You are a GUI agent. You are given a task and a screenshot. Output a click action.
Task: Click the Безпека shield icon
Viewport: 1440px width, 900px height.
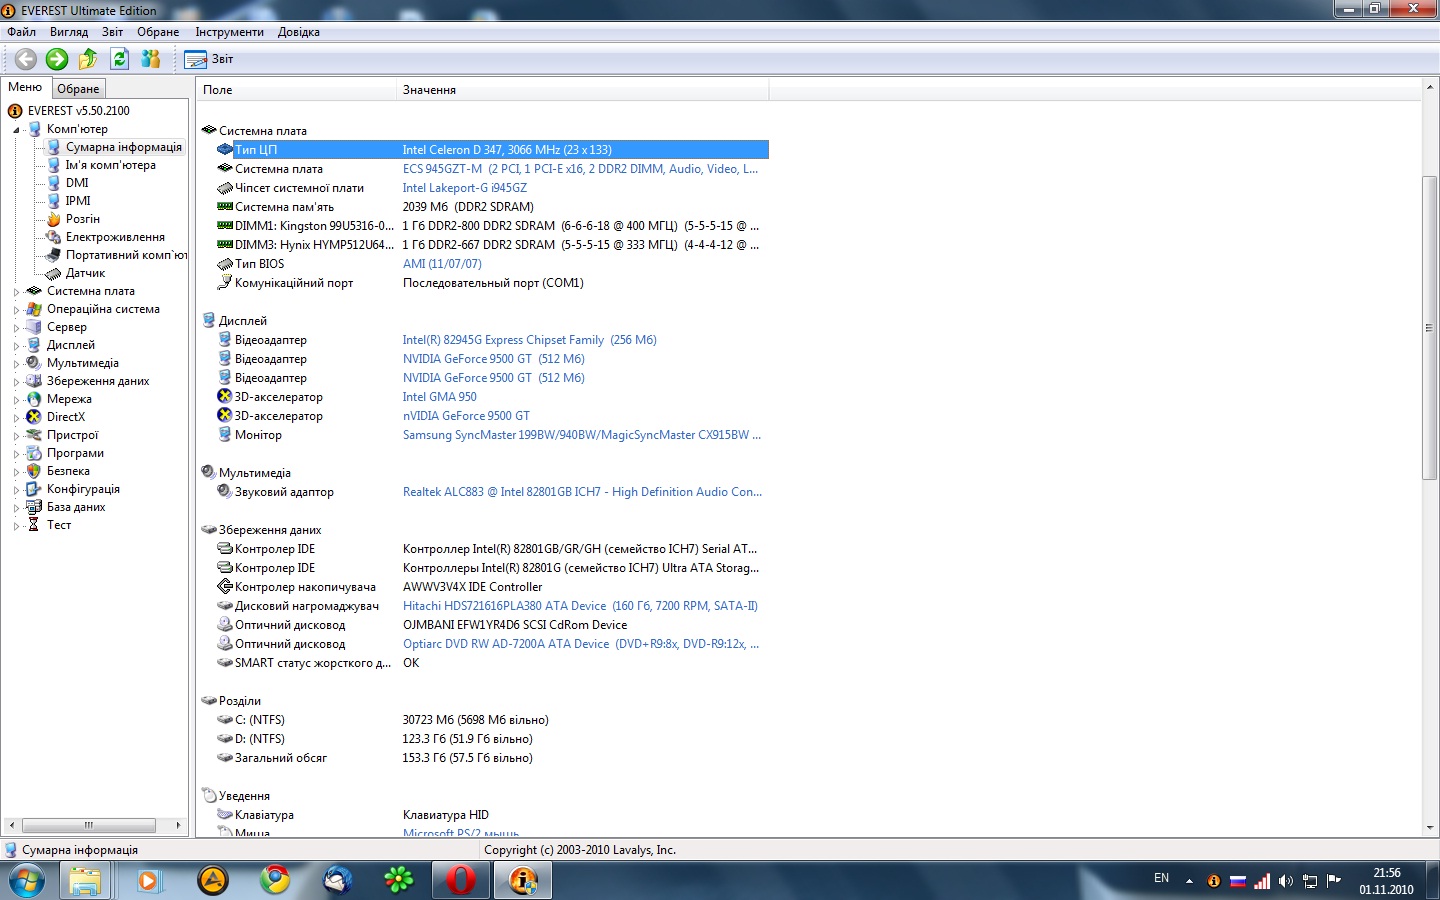34,471
